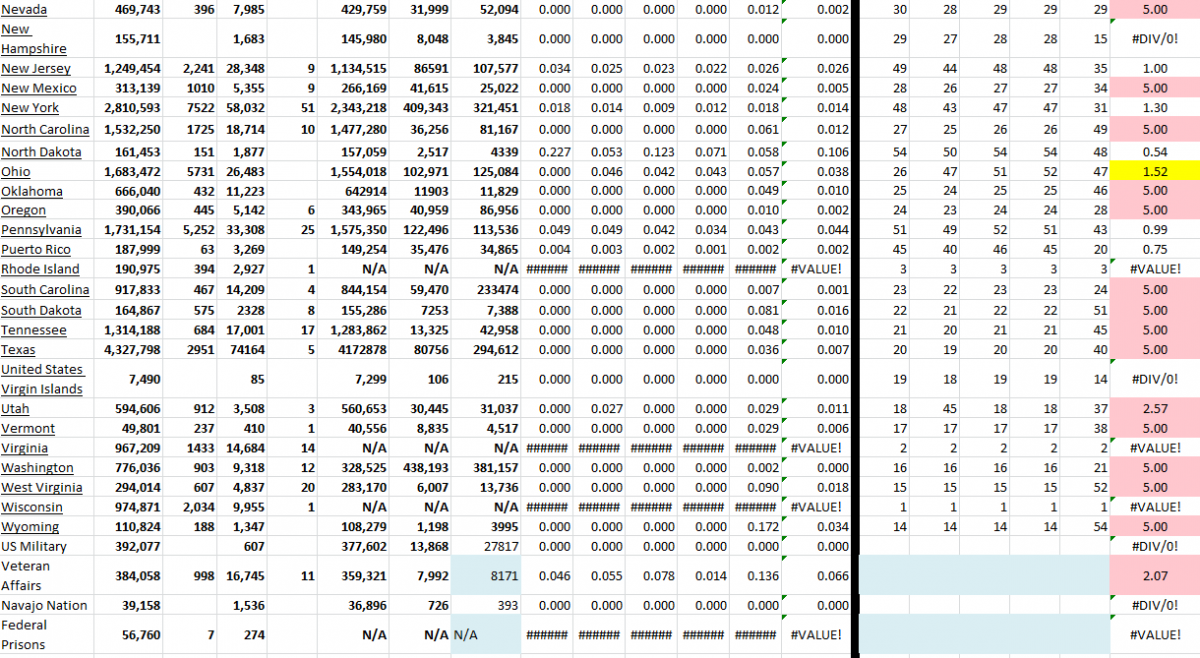Click the Navajo Nation row label
Screen dimensions: 1200x658
point(45,605)
